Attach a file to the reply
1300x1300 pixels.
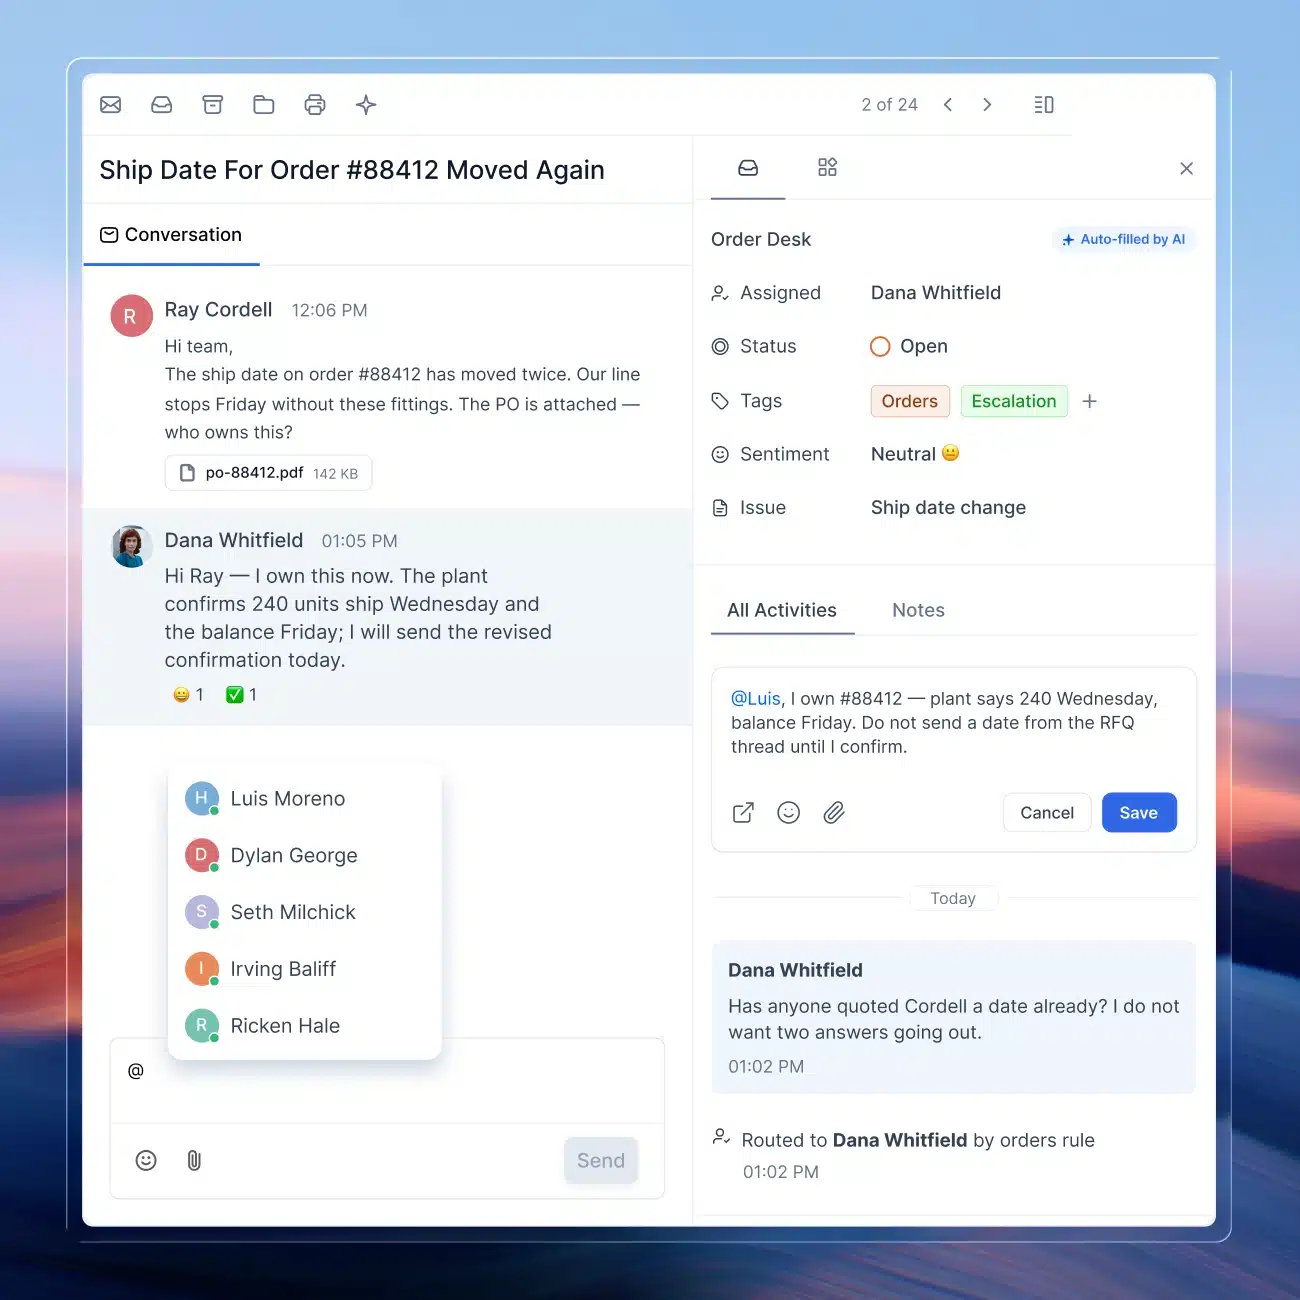[194, 1160]
